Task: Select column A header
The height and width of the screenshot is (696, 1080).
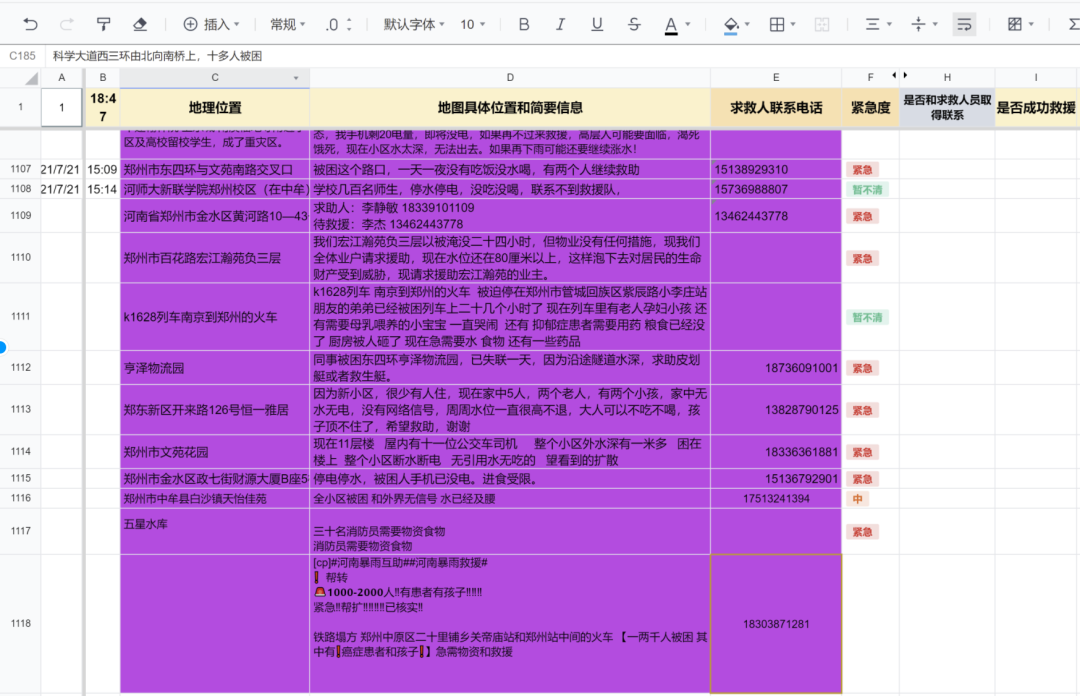Action: point(61,78)
